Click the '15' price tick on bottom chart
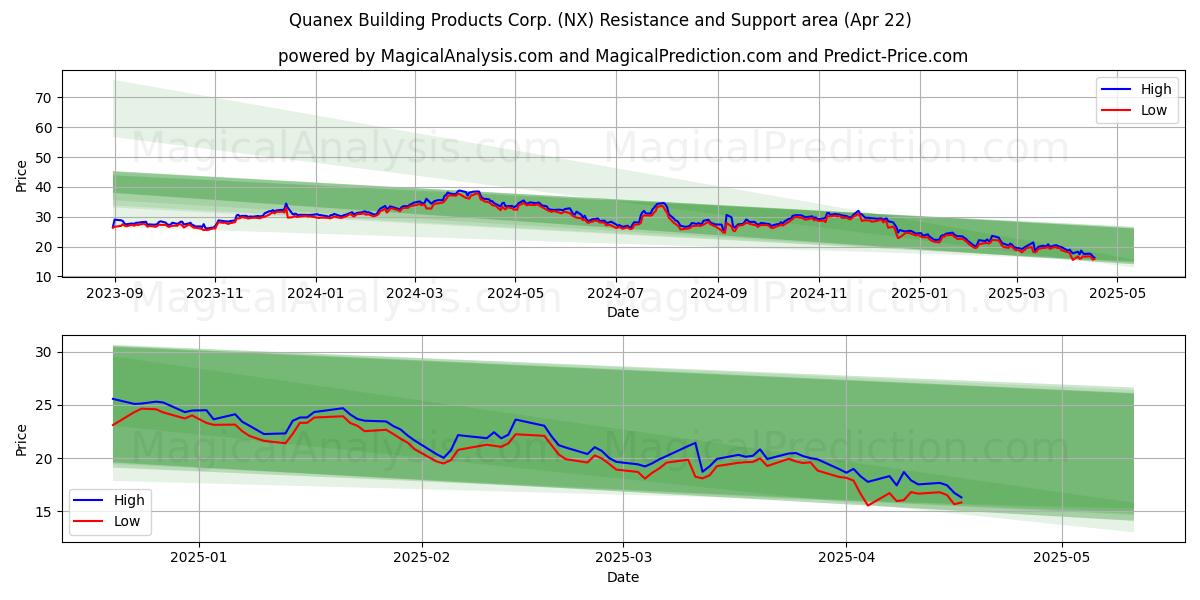Image resolution: width=1200 pixels, height=600 pixels. pyautogui.click(x=46, y=512)
